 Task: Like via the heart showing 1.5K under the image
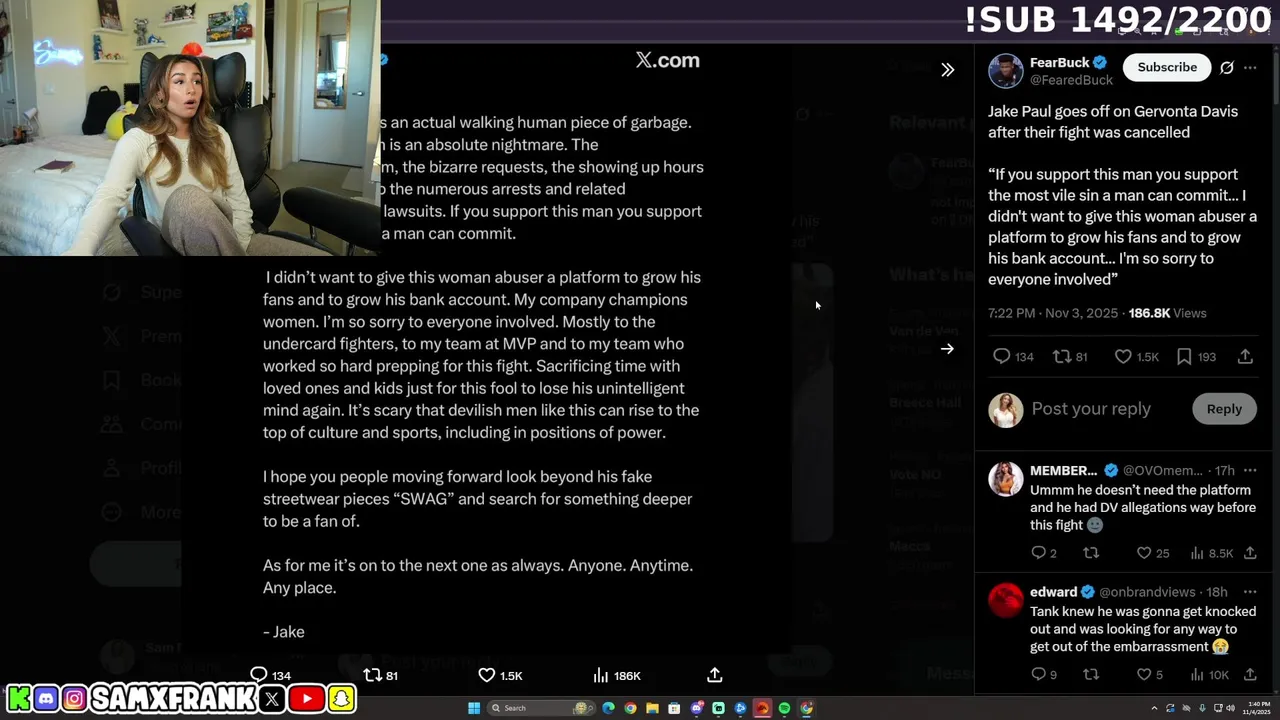[x=487, y=675]
